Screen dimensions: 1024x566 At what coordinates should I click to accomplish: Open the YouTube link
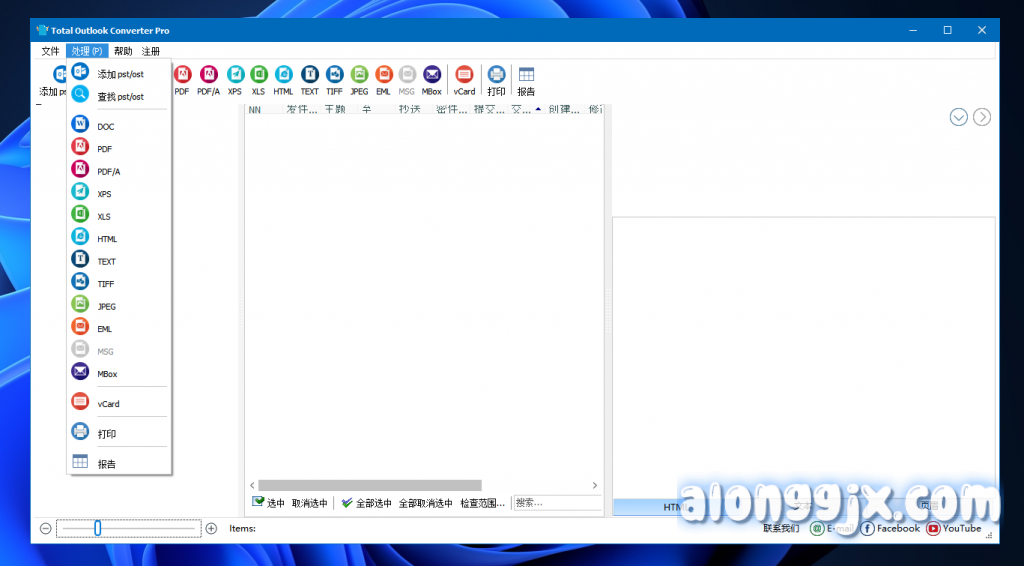point(954,528)
